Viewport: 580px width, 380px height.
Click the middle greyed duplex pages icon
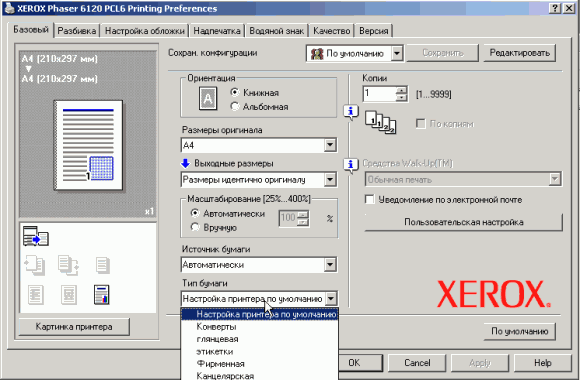pyautogui.click(x=68, y=265)
